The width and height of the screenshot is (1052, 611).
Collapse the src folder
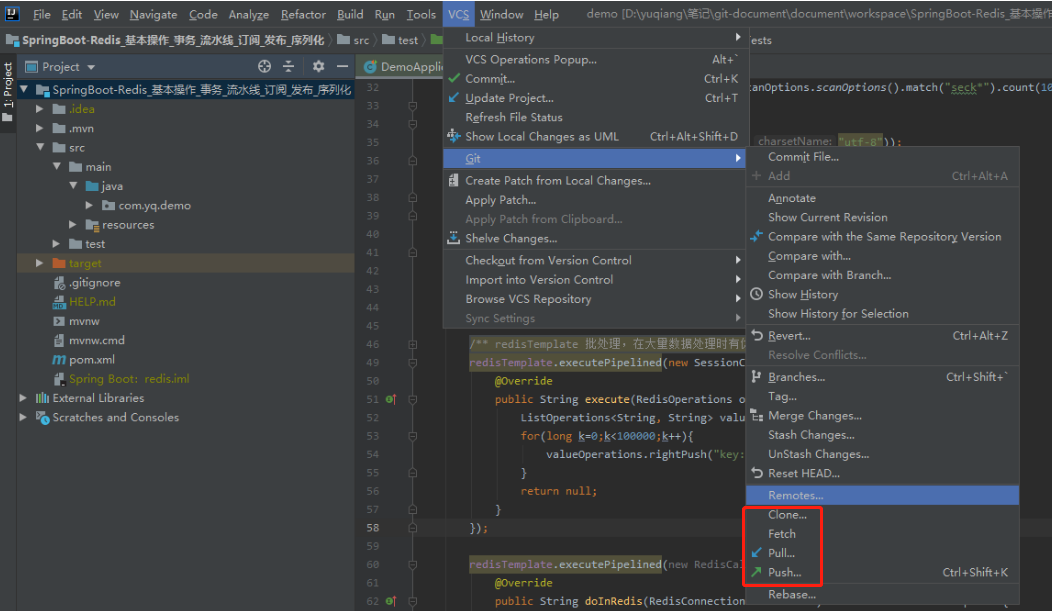click(40, 147)
